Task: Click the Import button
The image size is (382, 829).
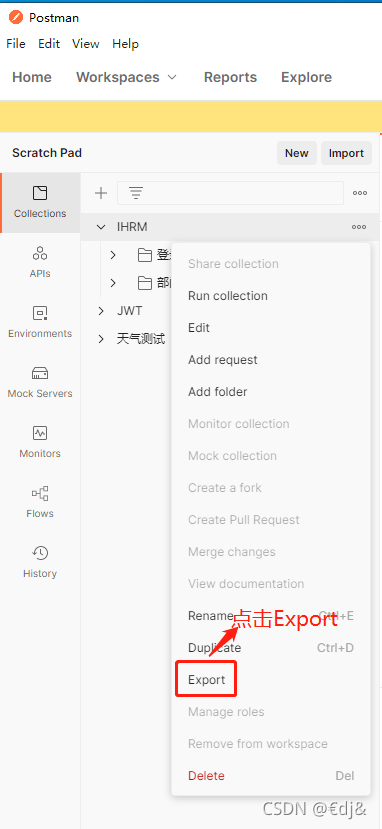Action: click(346, 153)
